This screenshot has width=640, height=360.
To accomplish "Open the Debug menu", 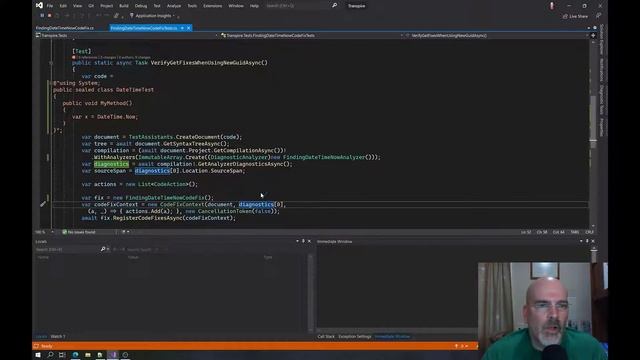I will (x=141, y=6).
